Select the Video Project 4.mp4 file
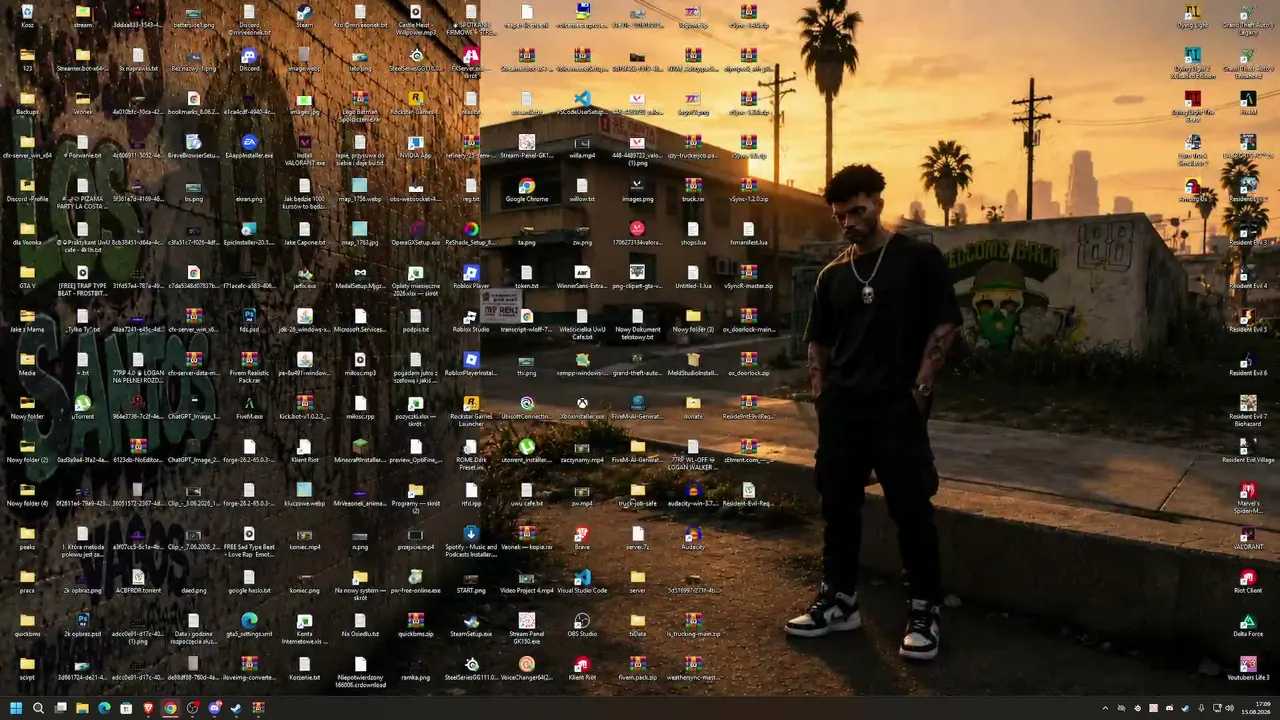 [527, 582]
